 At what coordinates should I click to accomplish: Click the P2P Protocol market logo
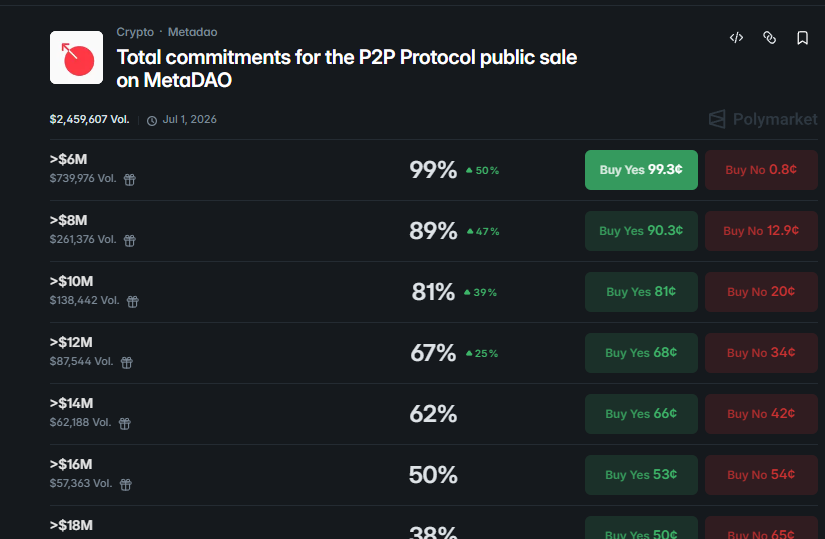pyautogui.click(x=77, y=58)
